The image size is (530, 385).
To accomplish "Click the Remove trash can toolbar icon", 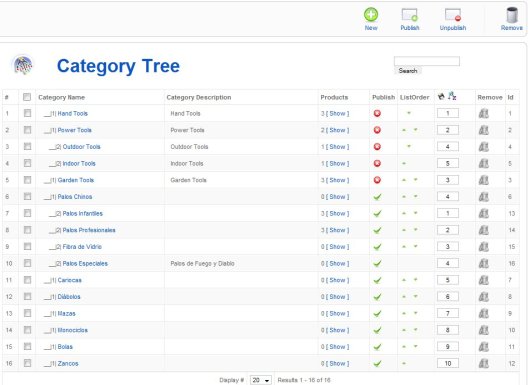I will (x=512, y=15).
